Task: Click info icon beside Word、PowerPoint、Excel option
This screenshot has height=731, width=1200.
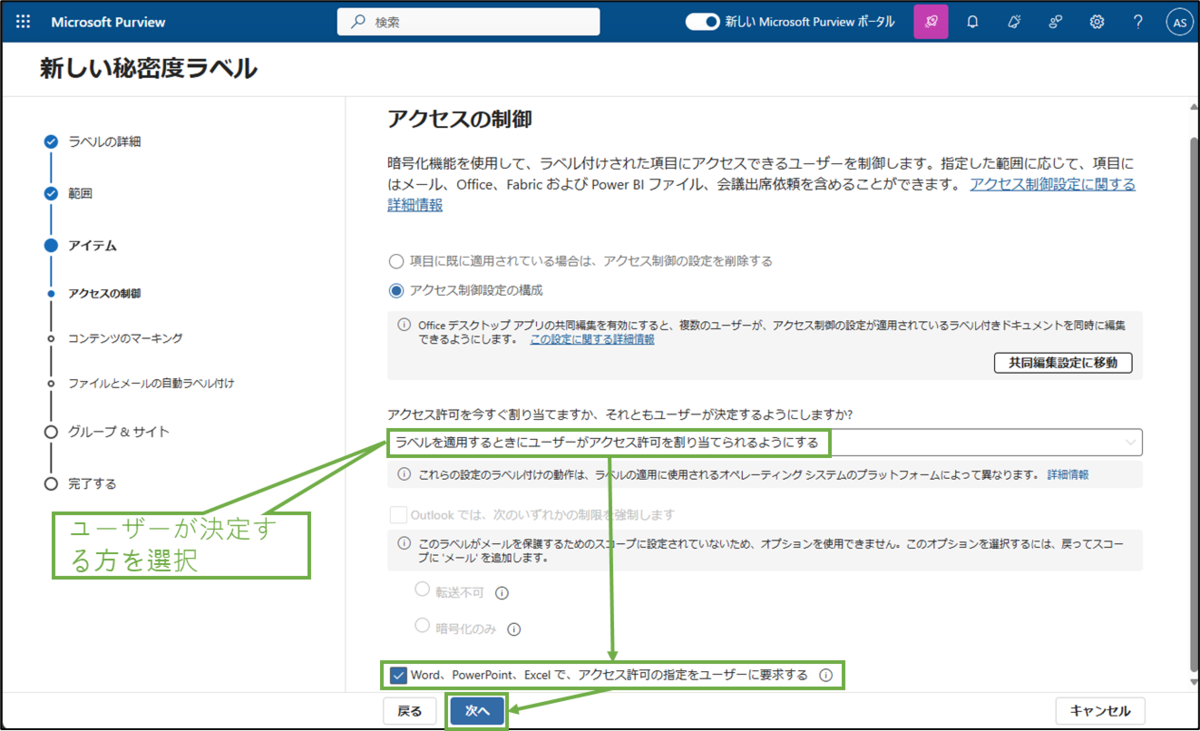Action: (x=826, y=675)
